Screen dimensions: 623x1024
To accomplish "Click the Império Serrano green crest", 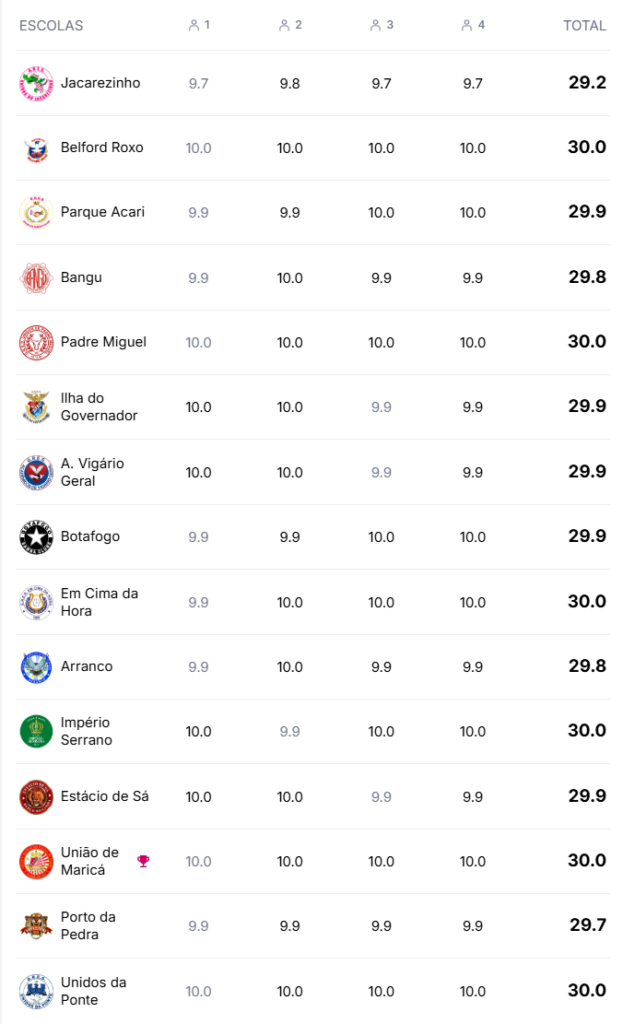I will (36, 731).
